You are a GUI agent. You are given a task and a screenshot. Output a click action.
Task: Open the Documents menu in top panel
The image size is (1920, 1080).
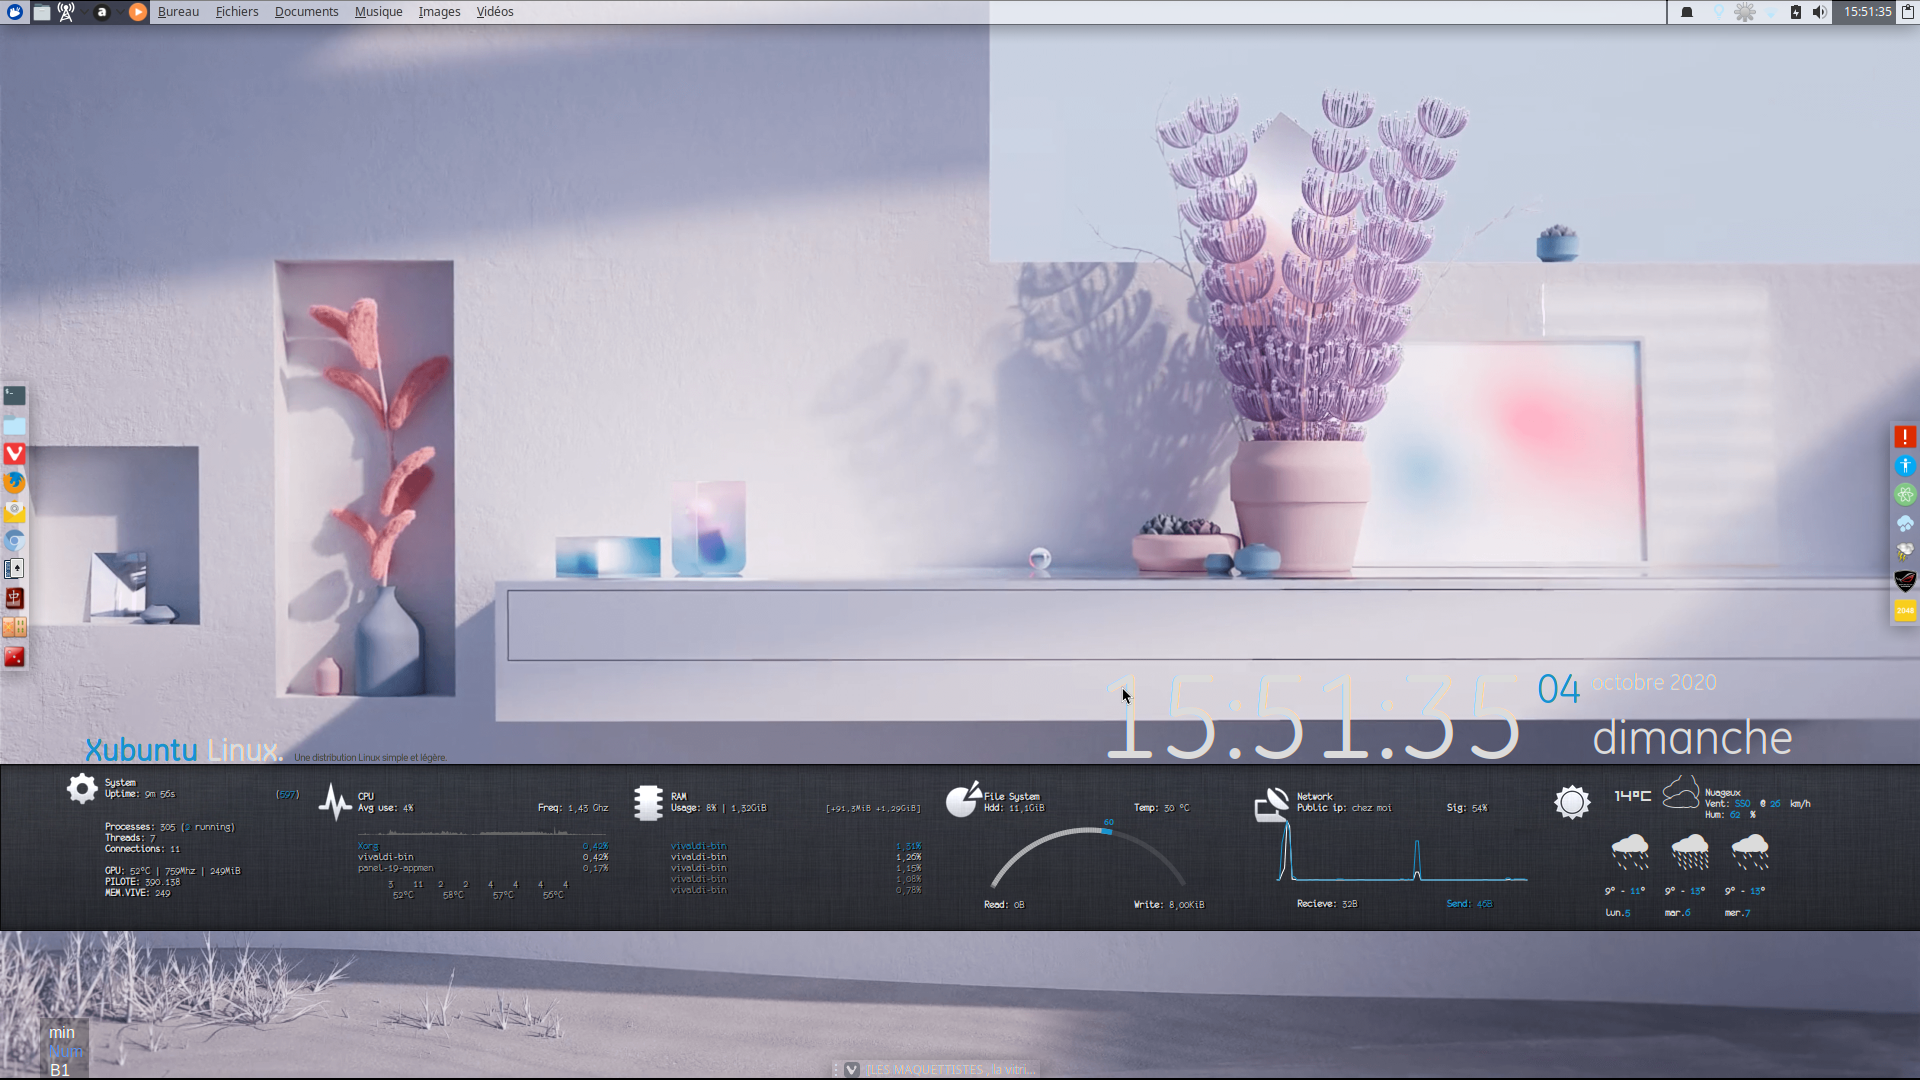[x=306, y=12]
